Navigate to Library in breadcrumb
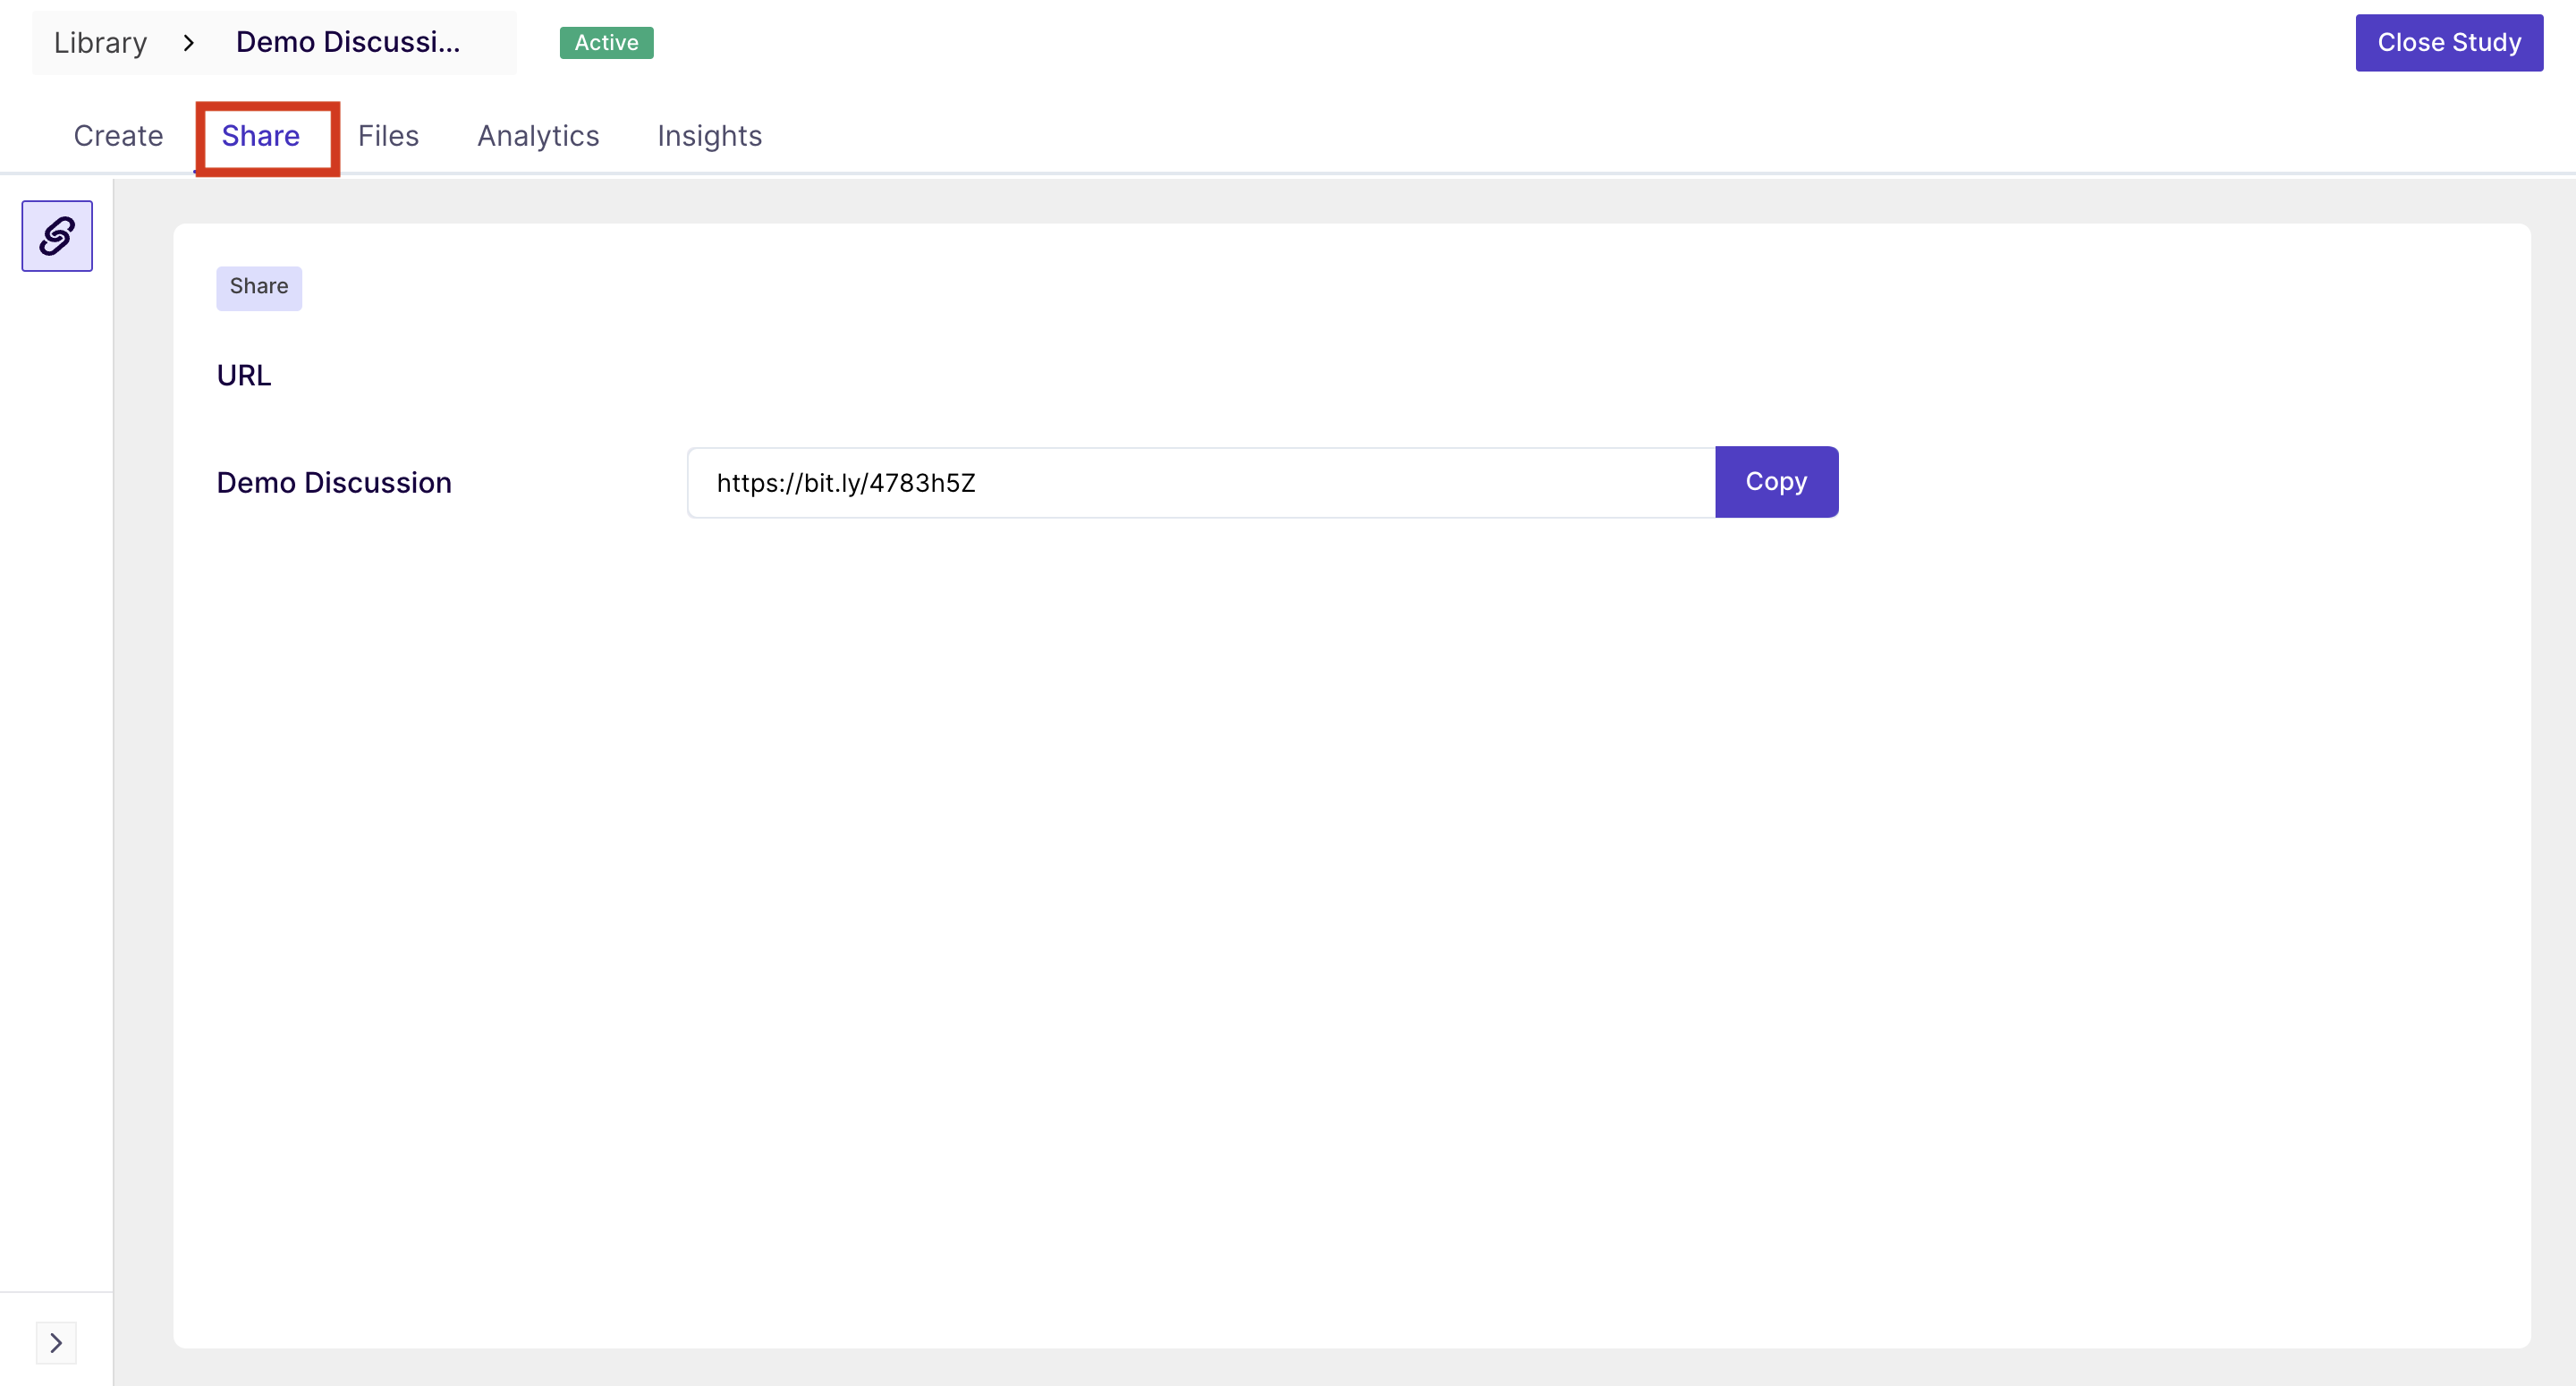 (x=100, y=43)
